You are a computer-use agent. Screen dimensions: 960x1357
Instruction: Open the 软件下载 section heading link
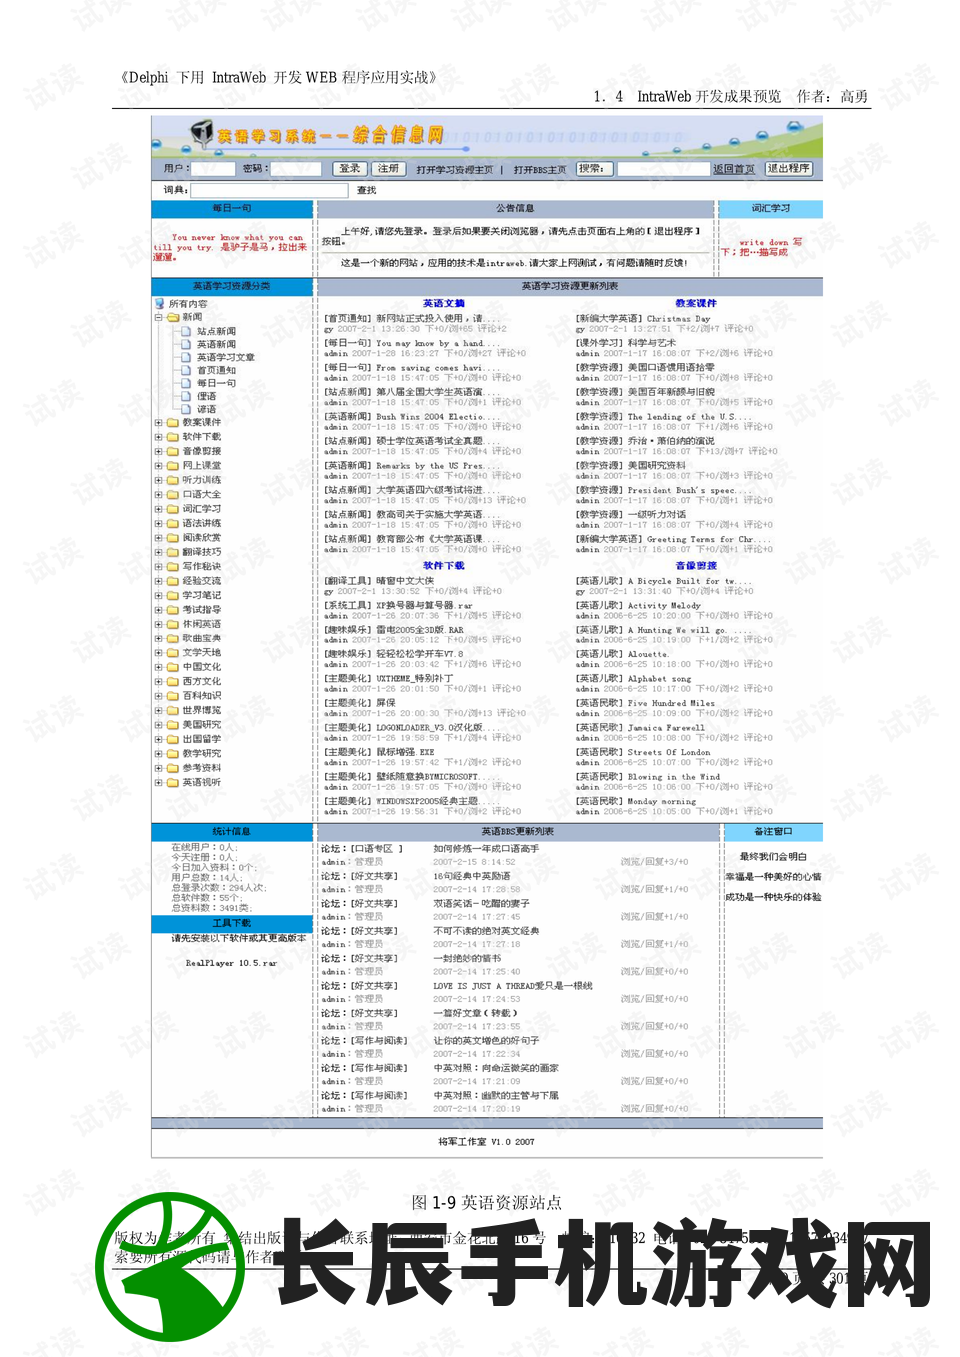[443, 566]
